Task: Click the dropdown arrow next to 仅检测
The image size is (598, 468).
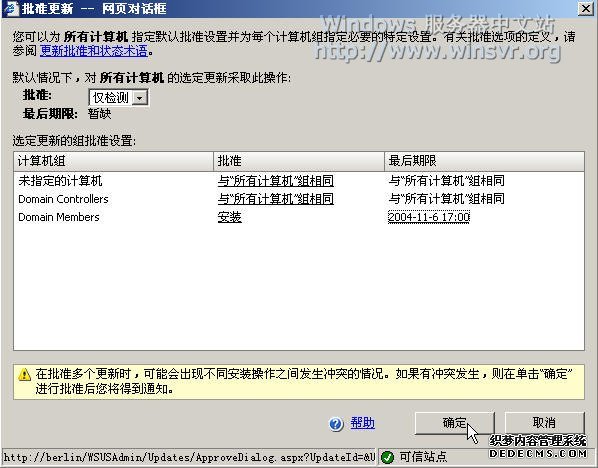Action: click(140, 98)
